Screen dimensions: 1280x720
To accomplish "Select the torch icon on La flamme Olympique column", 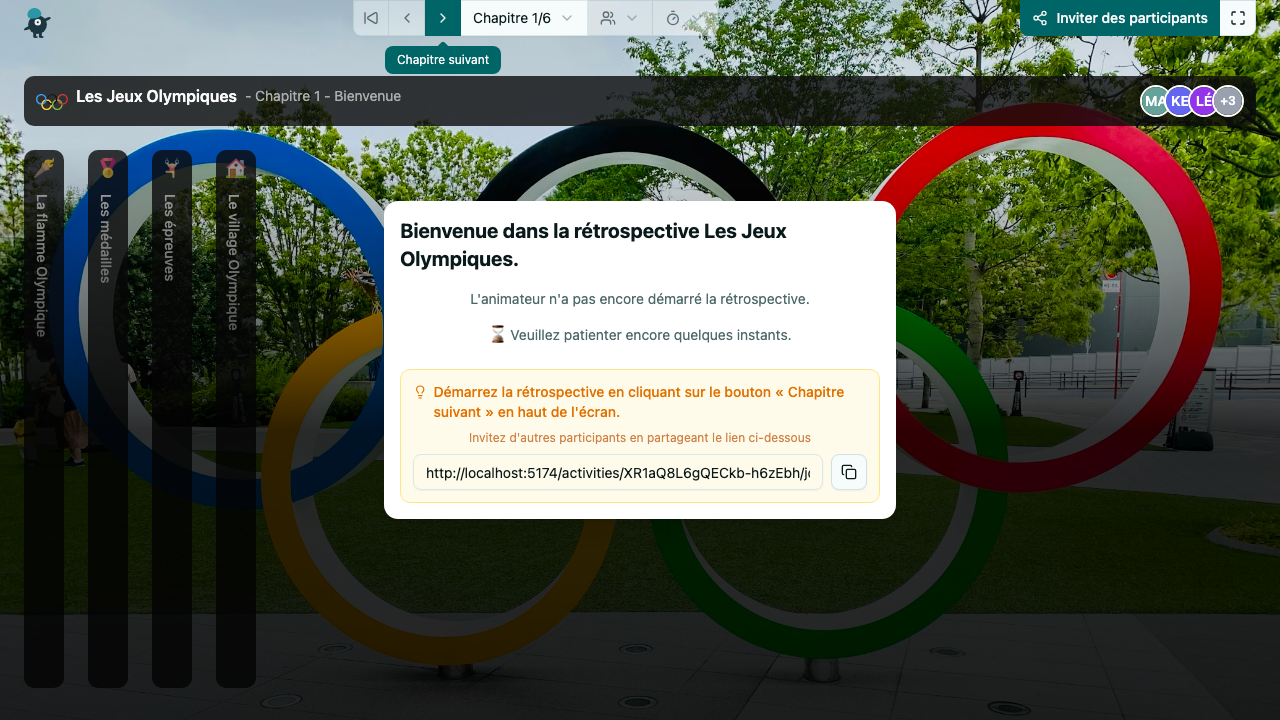I will point(44,165).
